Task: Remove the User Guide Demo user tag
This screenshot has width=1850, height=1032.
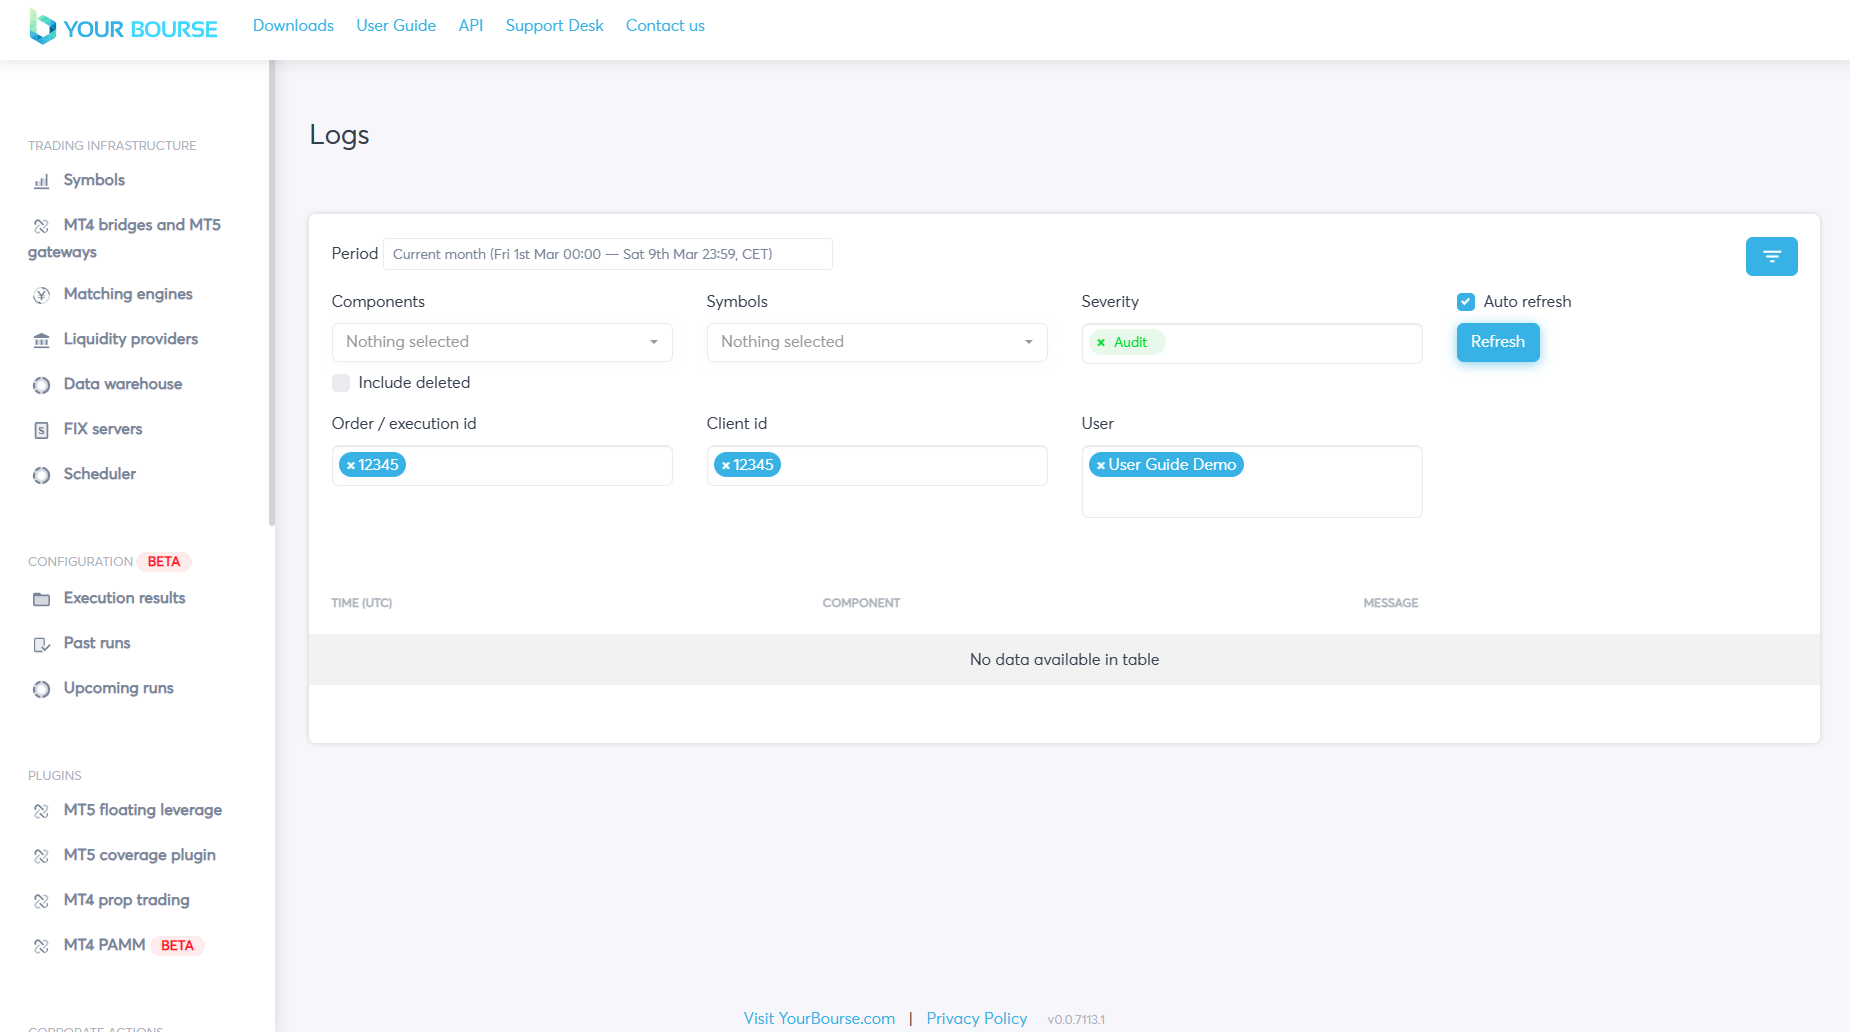Action: click(x=1100, y=465)
